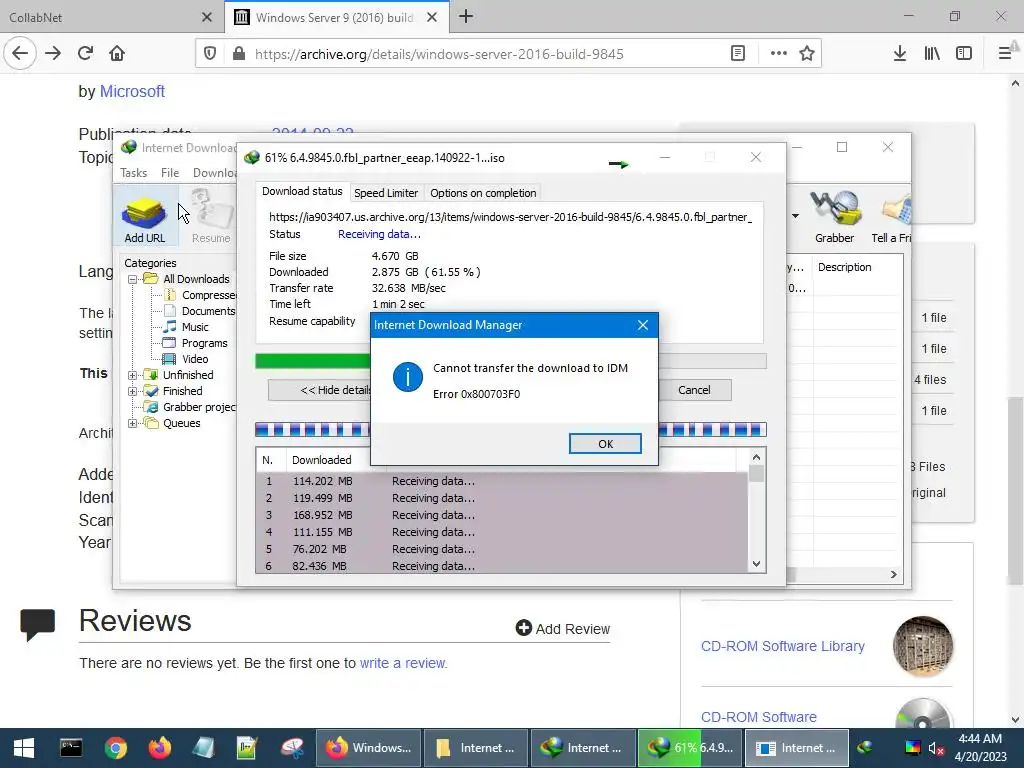Viewport: 1024px width, 768px height.
Task: Cancel the ISO download
Action: pos(694,390)
